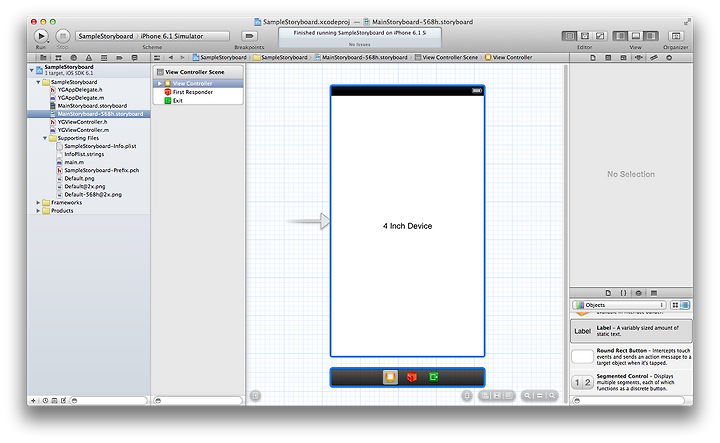Select the Label object in library
The image size is (720, 443).
(631, 331)
